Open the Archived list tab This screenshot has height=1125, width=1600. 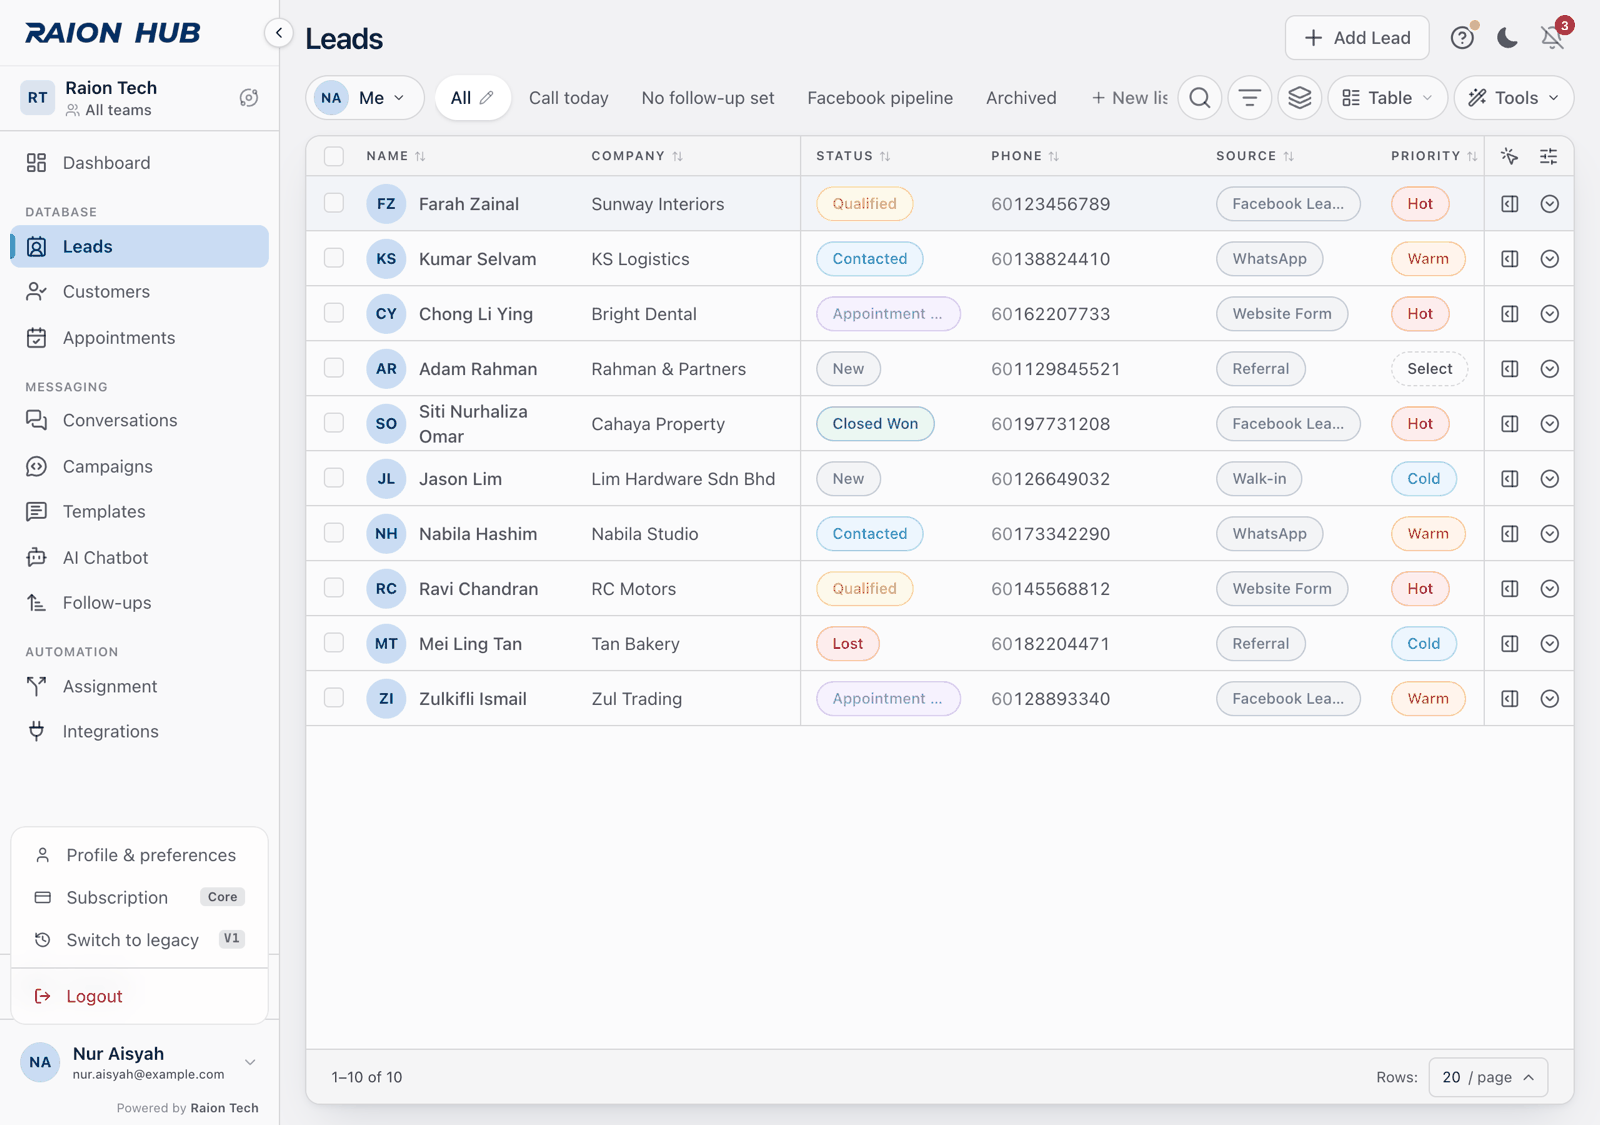coord(1021,98)
